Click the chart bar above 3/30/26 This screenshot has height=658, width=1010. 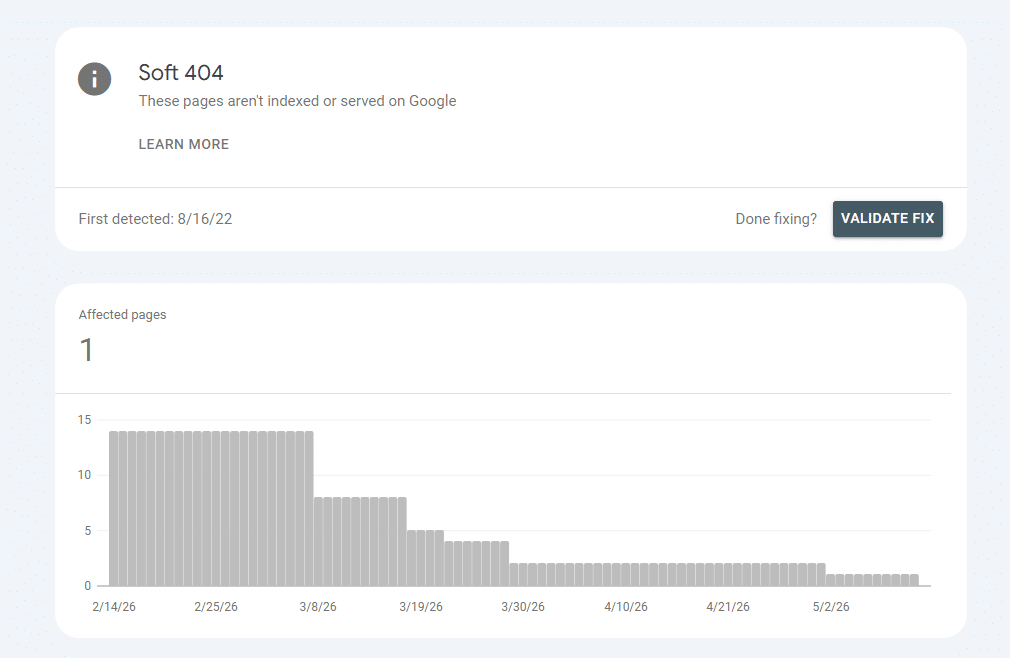point(523,575)
